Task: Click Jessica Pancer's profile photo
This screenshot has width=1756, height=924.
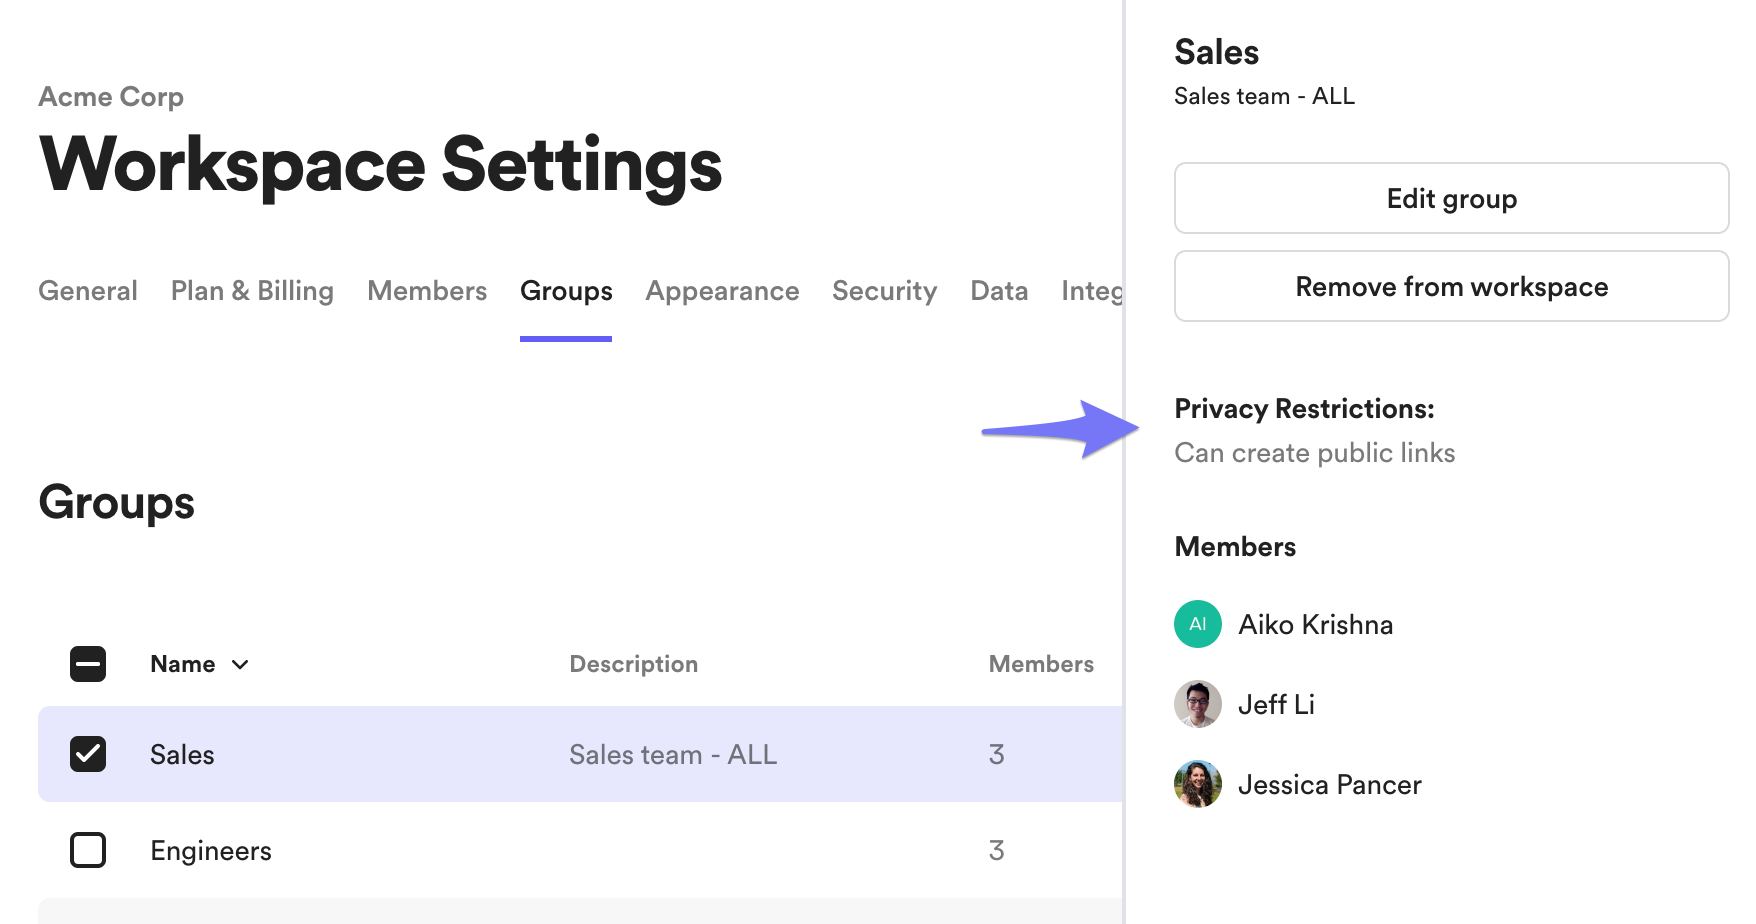Action: point(1197,784)
